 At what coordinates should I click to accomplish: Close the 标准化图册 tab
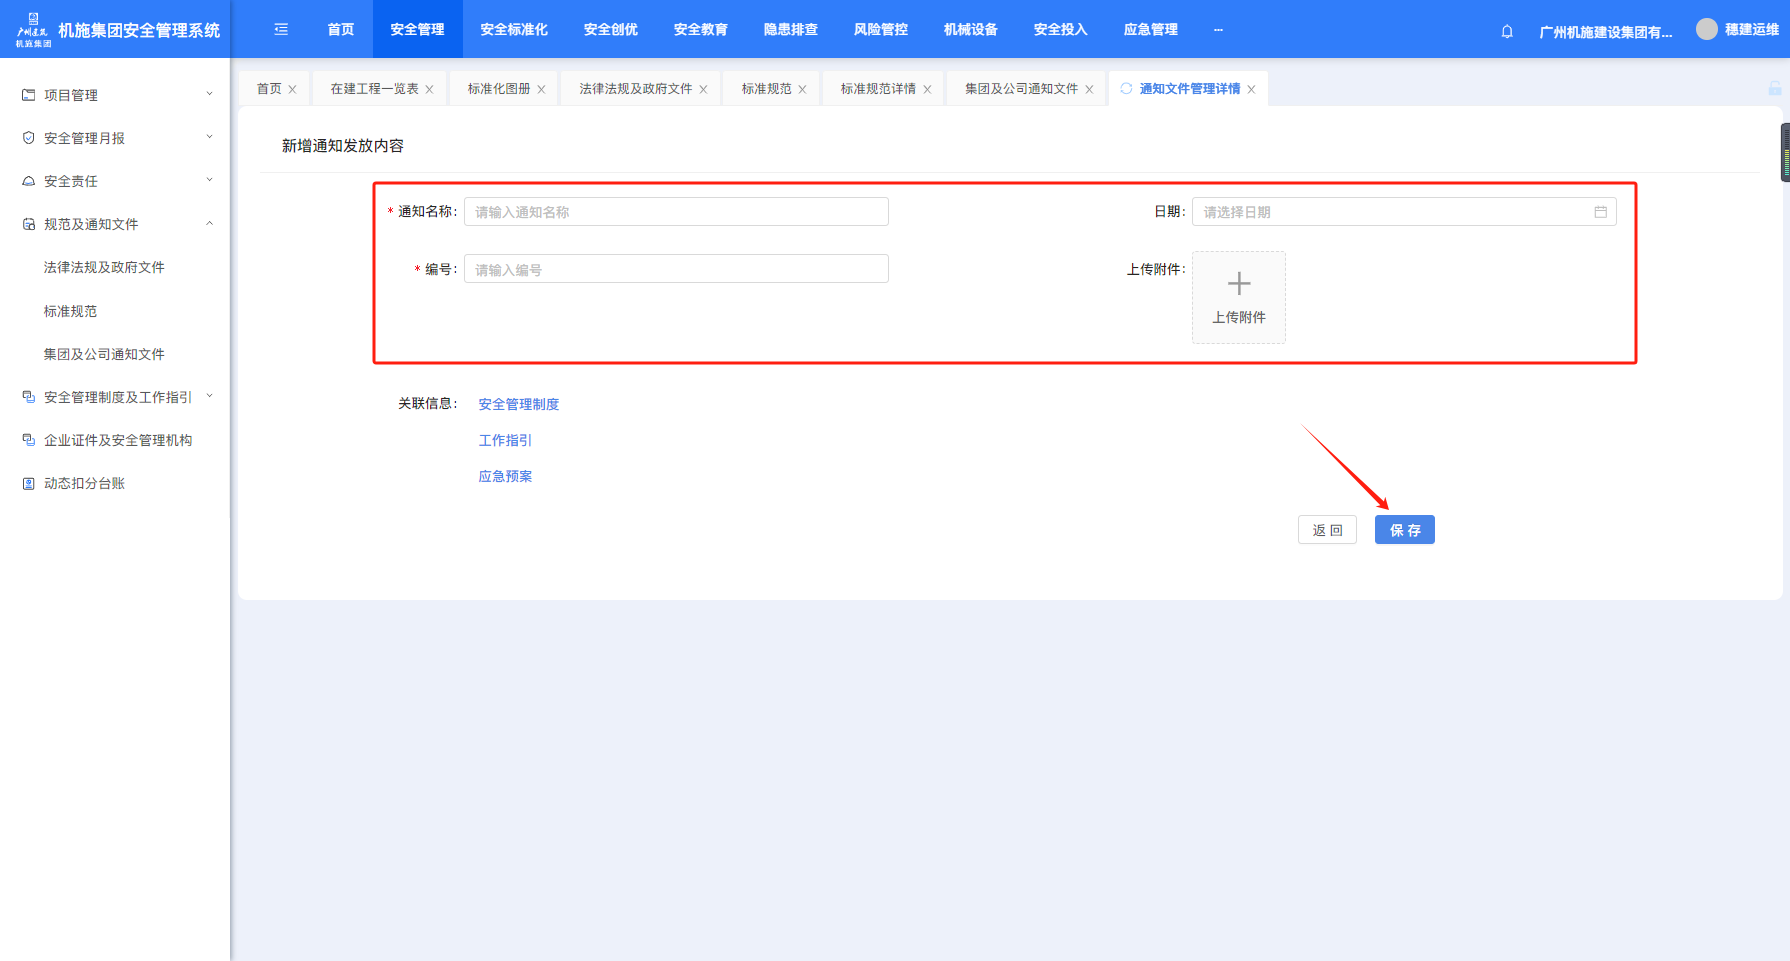pyautogui.click(x=542, y=90)
